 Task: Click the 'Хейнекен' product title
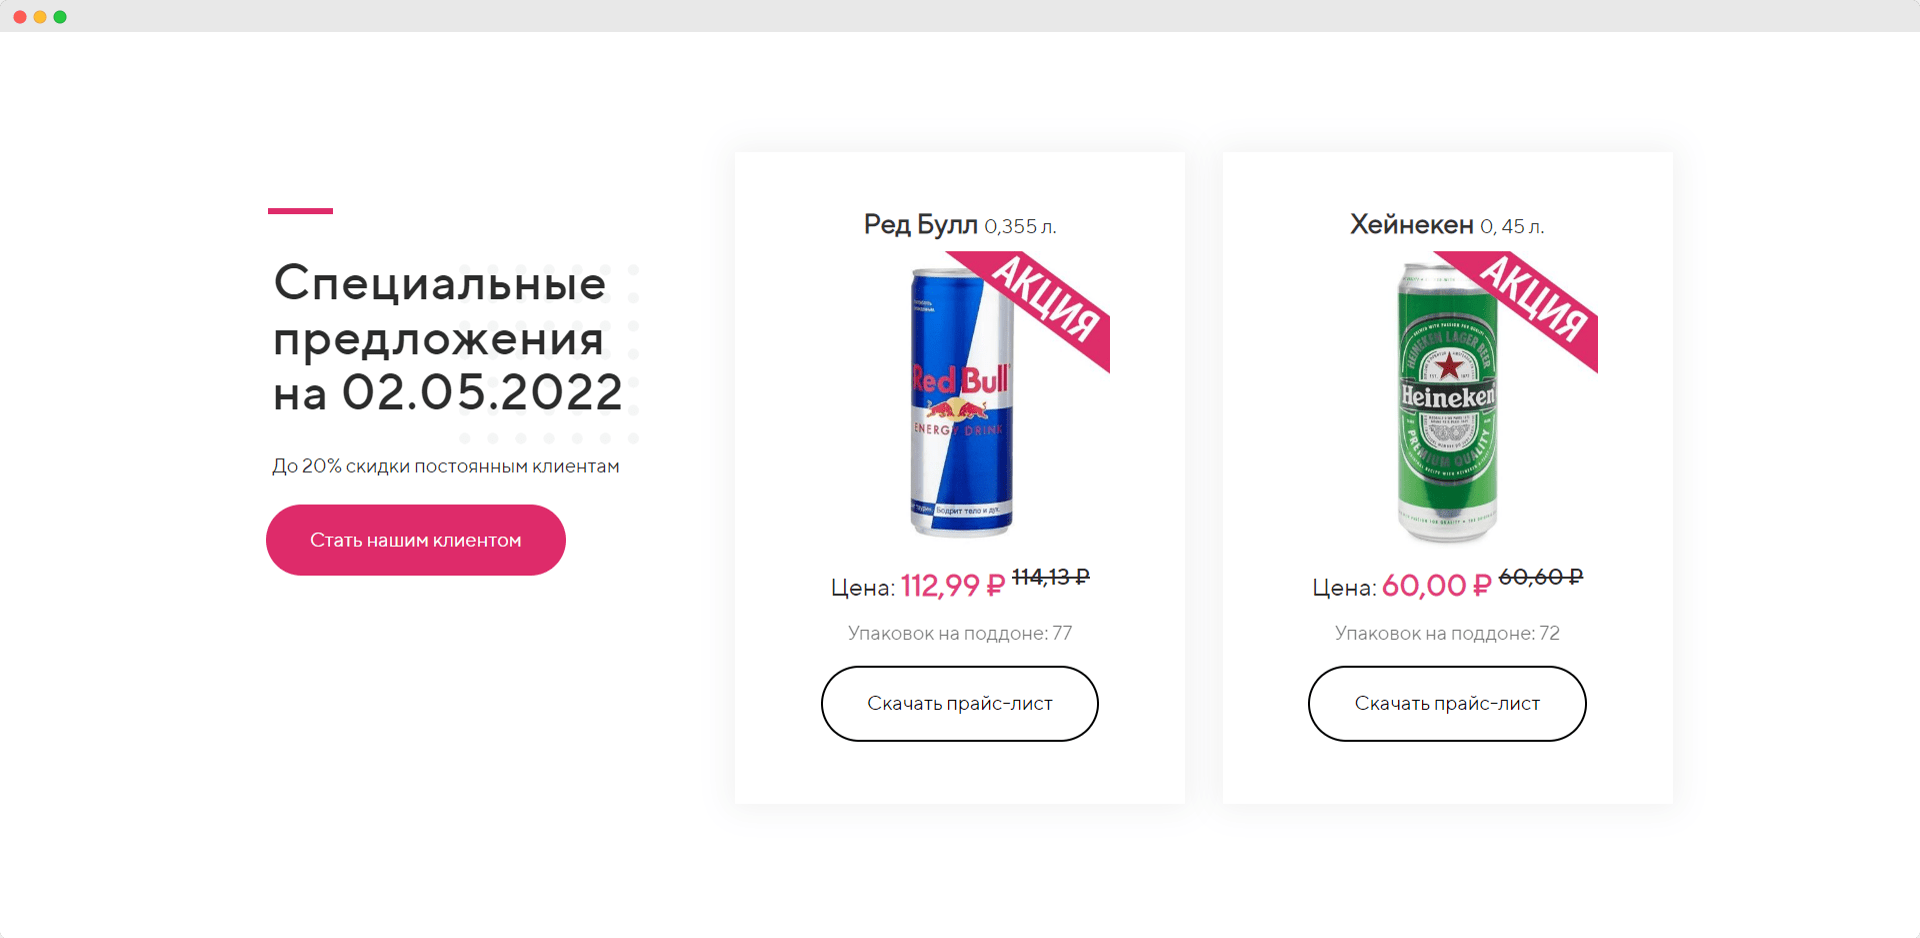(x=1411, y=225)
